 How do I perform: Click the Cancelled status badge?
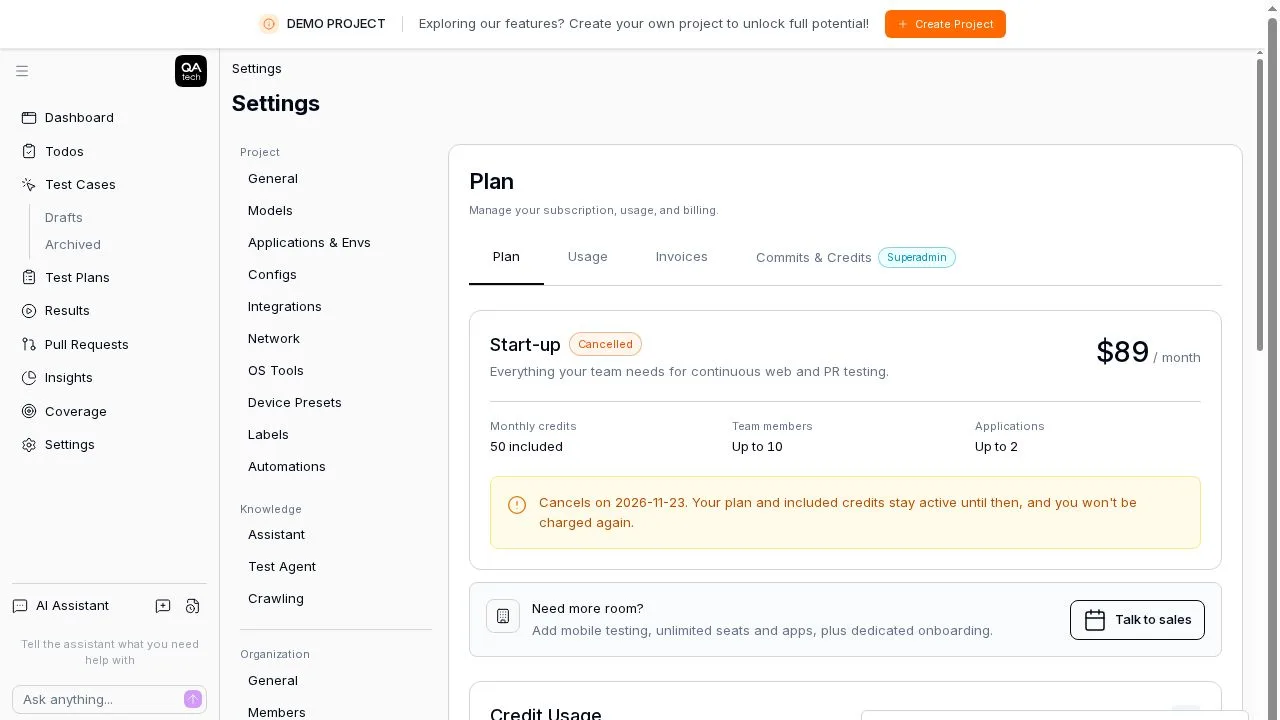point(605,344)
